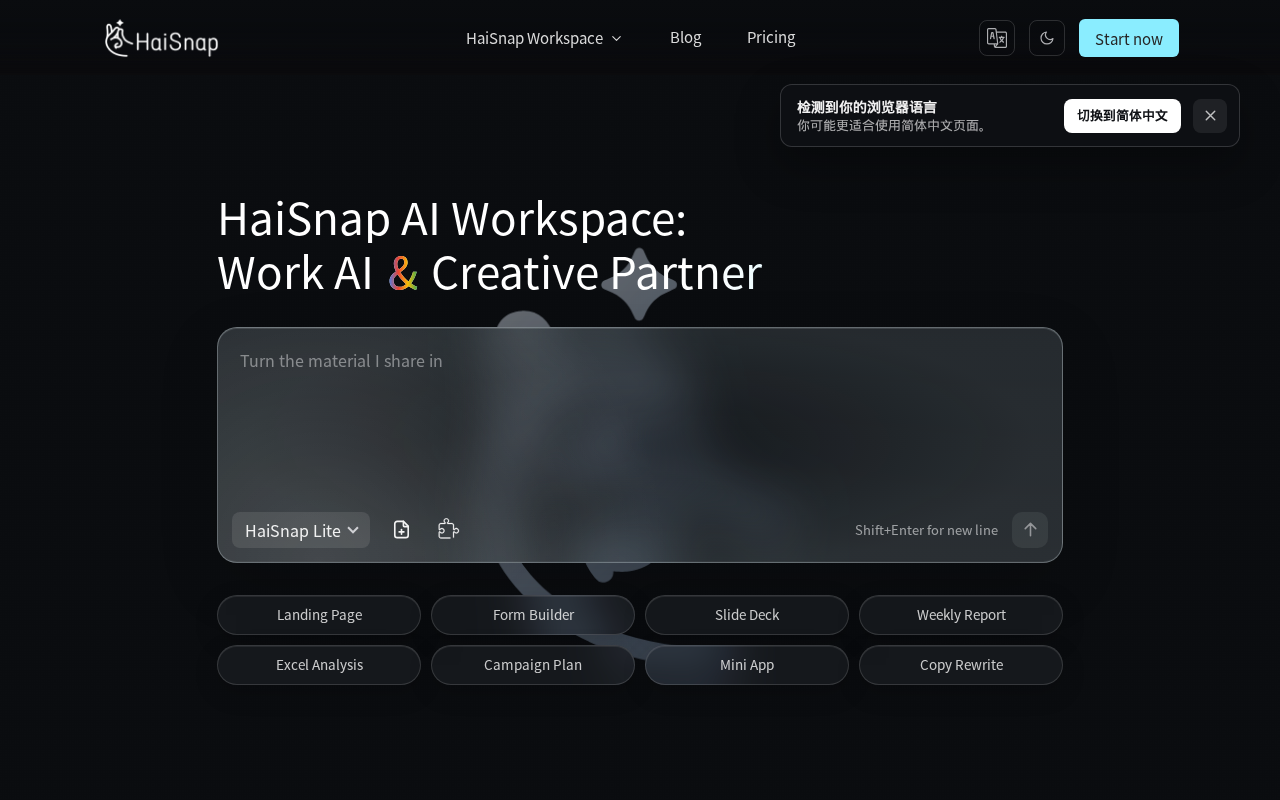Select the Mini App suggestion
Screen dimensions: 1280x800
tap(747, 665)
